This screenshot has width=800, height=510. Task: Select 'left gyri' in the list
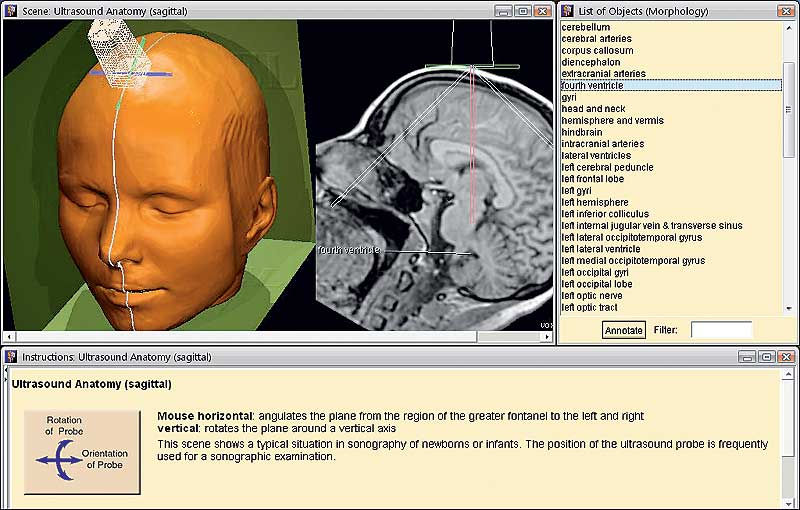click(x=577, y=191)
